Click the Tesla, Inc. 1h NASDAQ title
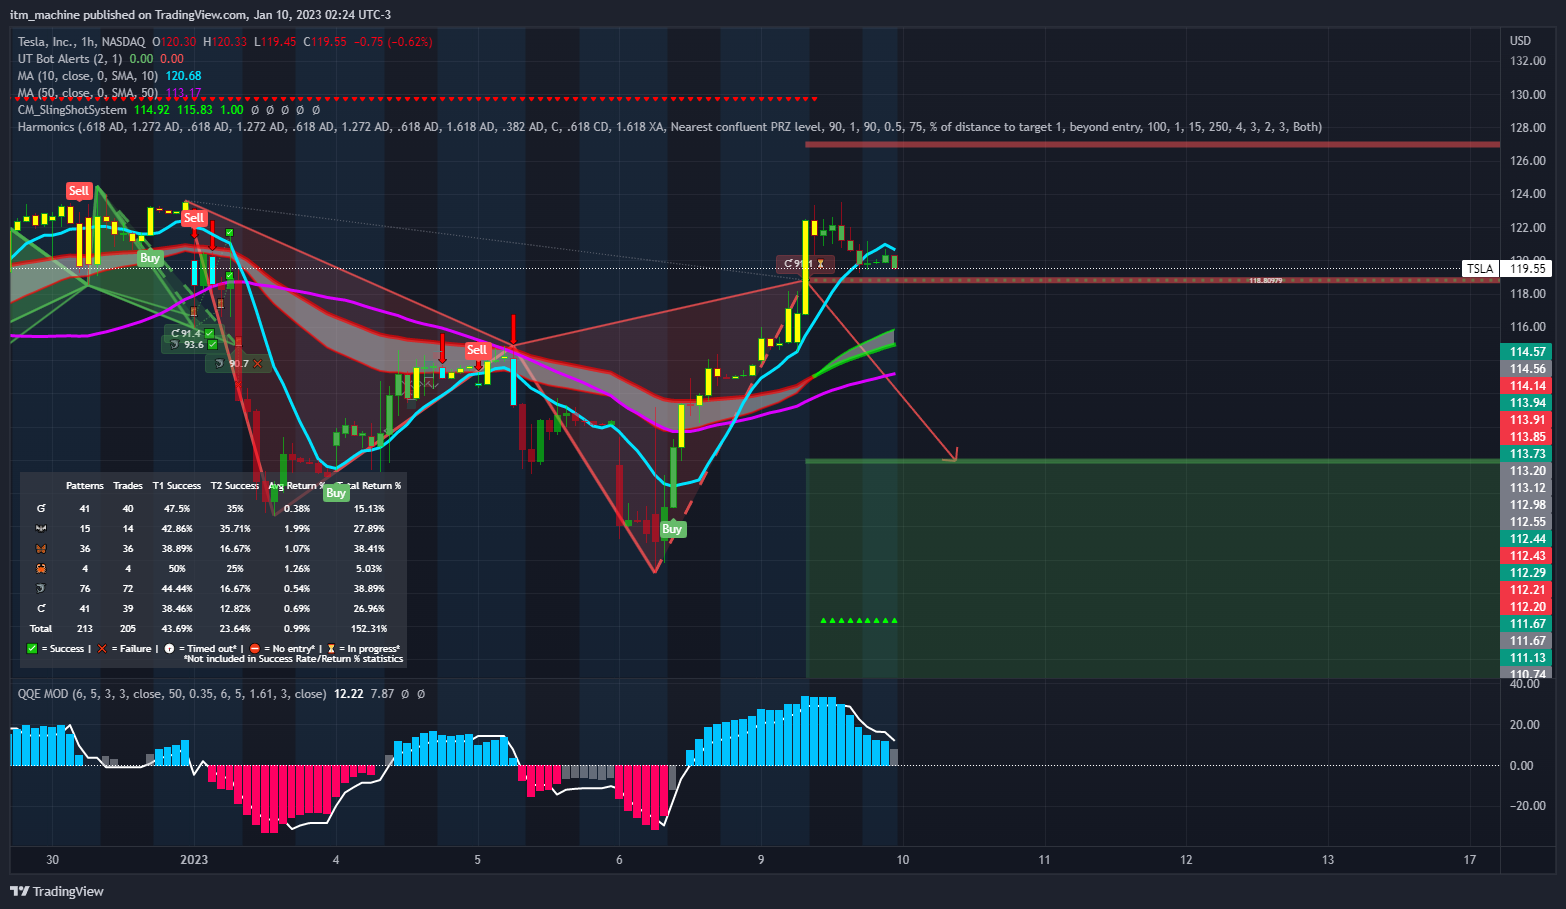1566x909 pixels. (x=81, y=42)
